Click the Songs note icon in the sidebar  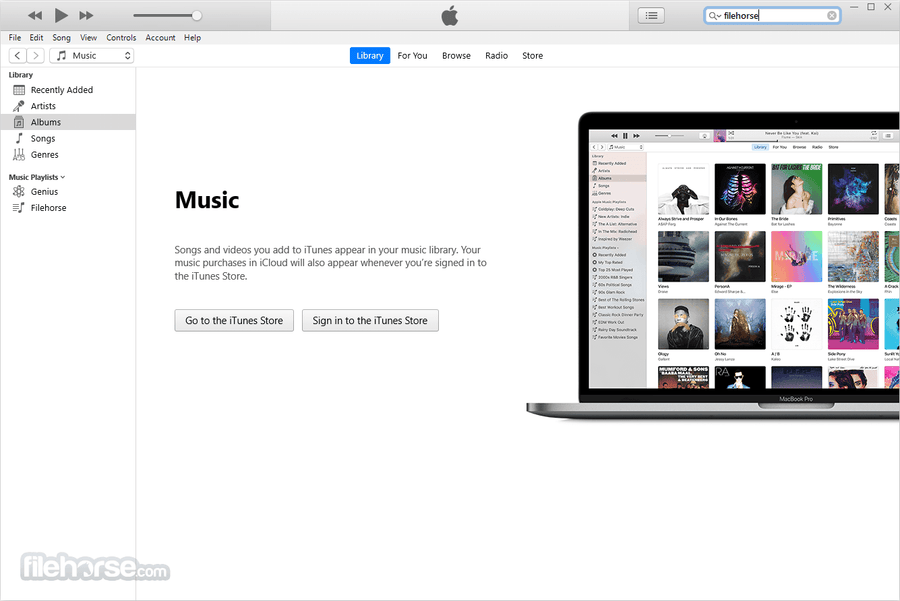pos(19,138)
